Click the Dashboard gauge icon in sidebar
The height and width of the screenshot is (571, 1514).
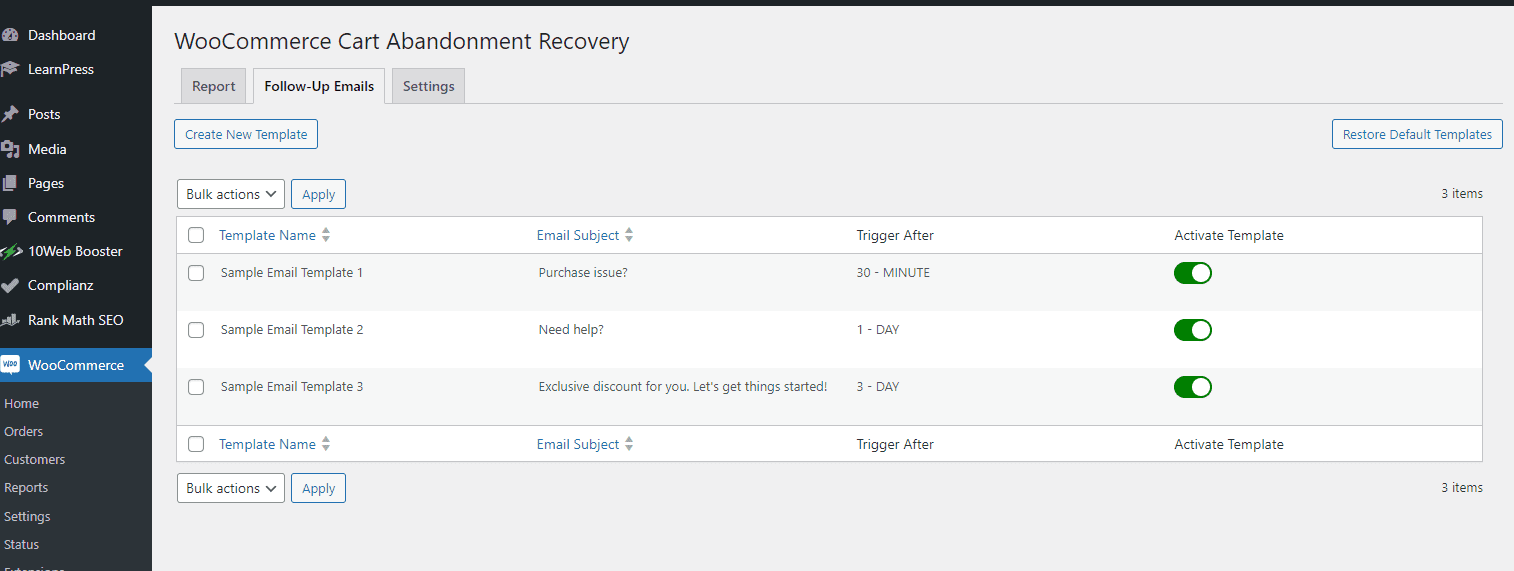click(x=10, y=35)
